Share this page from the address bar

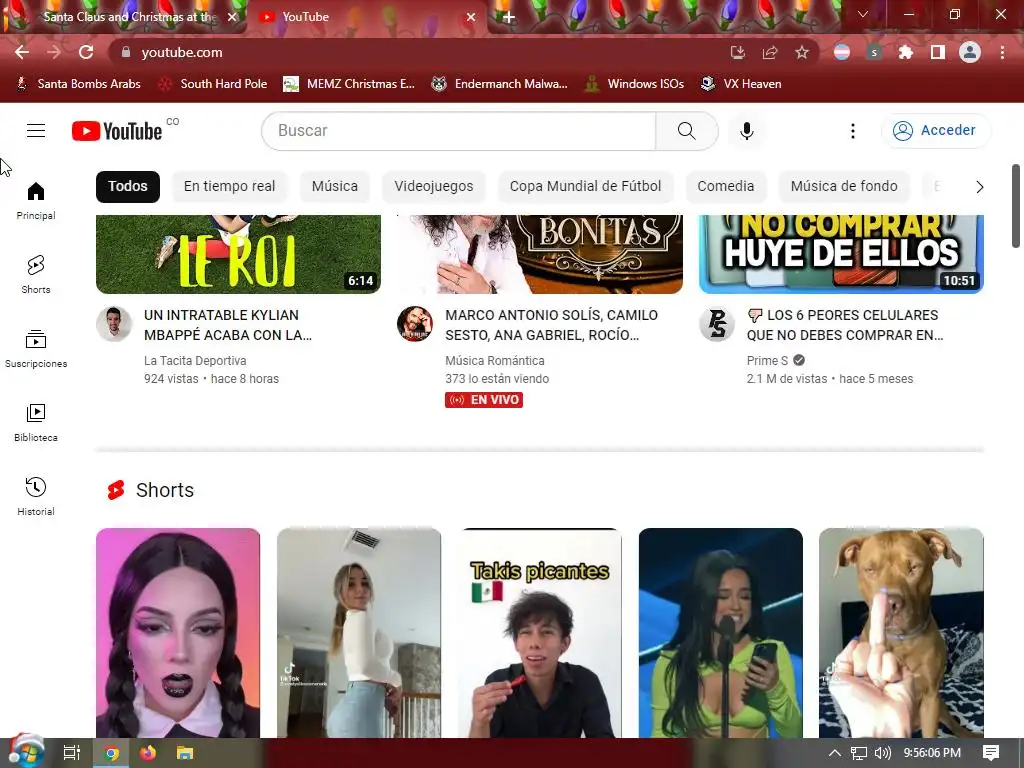(x=770, y=52)
